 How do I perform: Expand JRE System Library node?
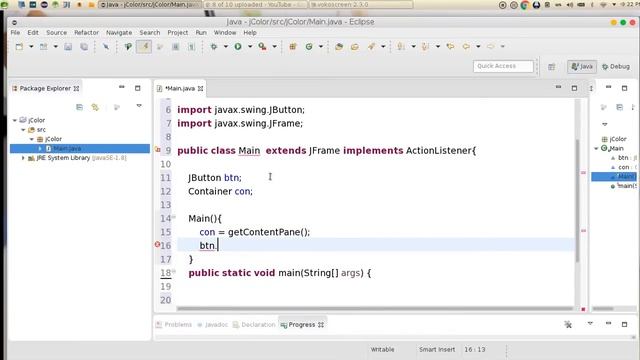[x=23, y=158]
